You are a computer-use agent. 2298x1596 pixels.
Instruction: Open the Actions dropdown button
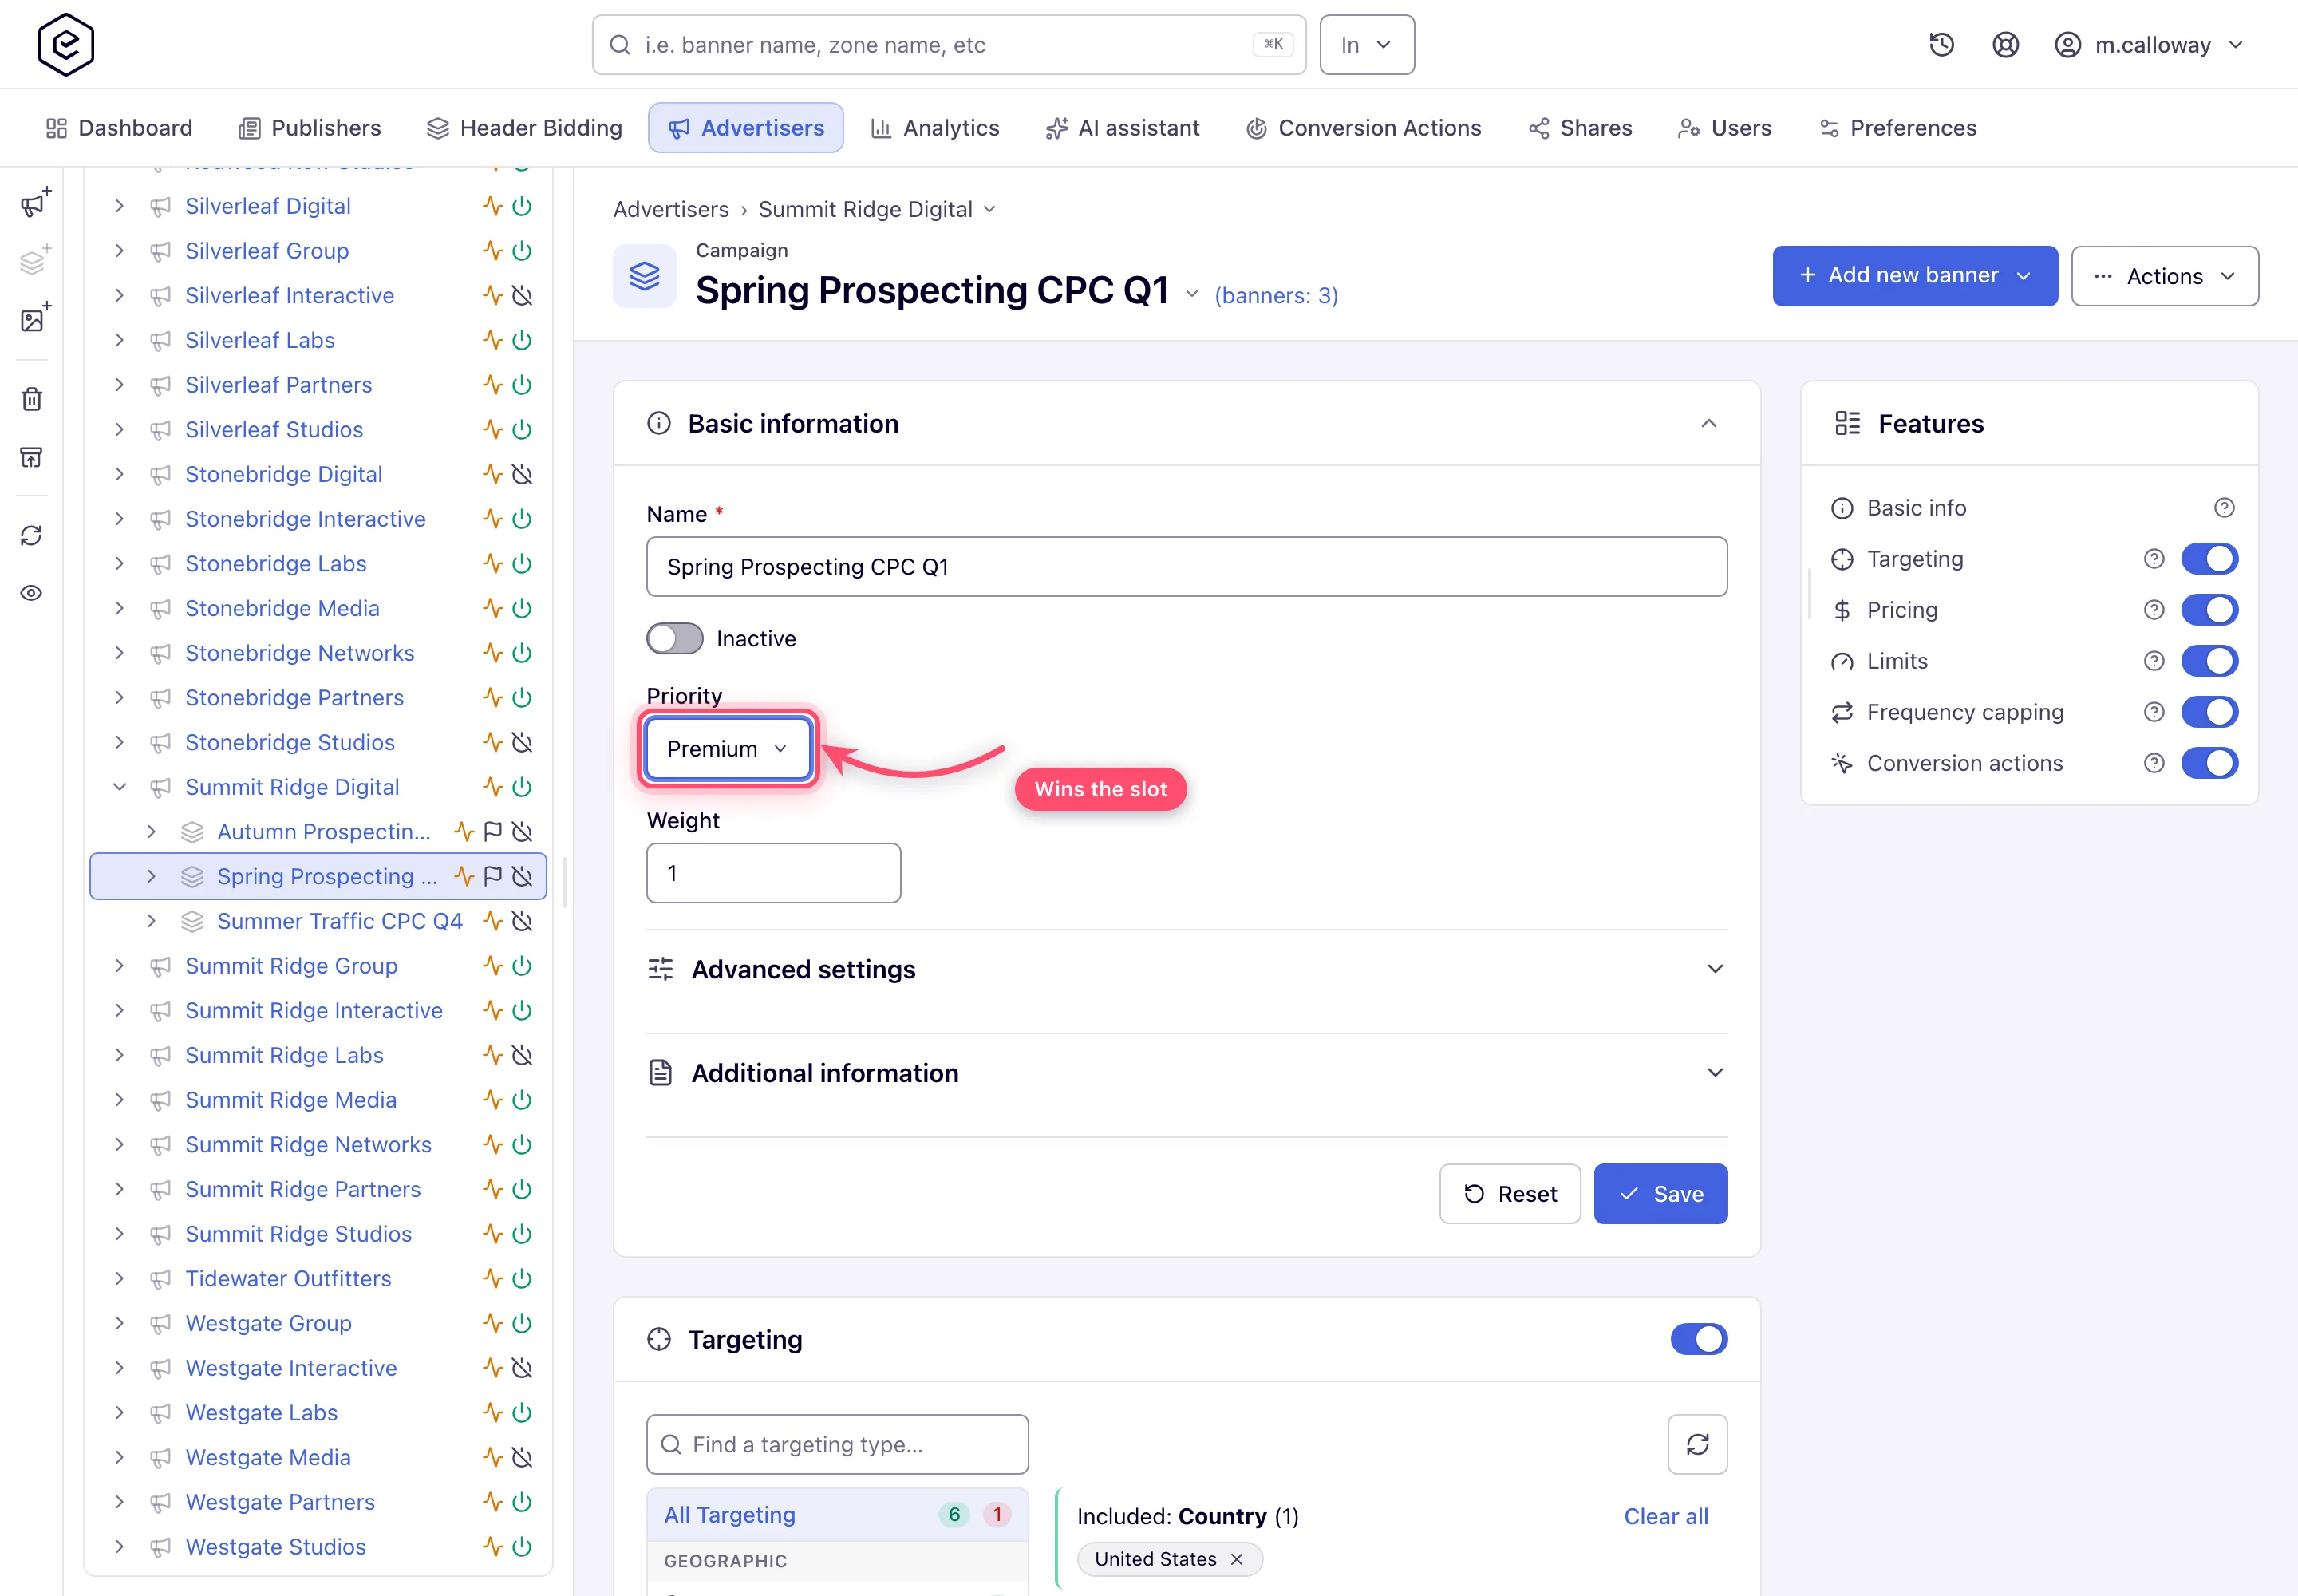click(x=2164, y=276)
